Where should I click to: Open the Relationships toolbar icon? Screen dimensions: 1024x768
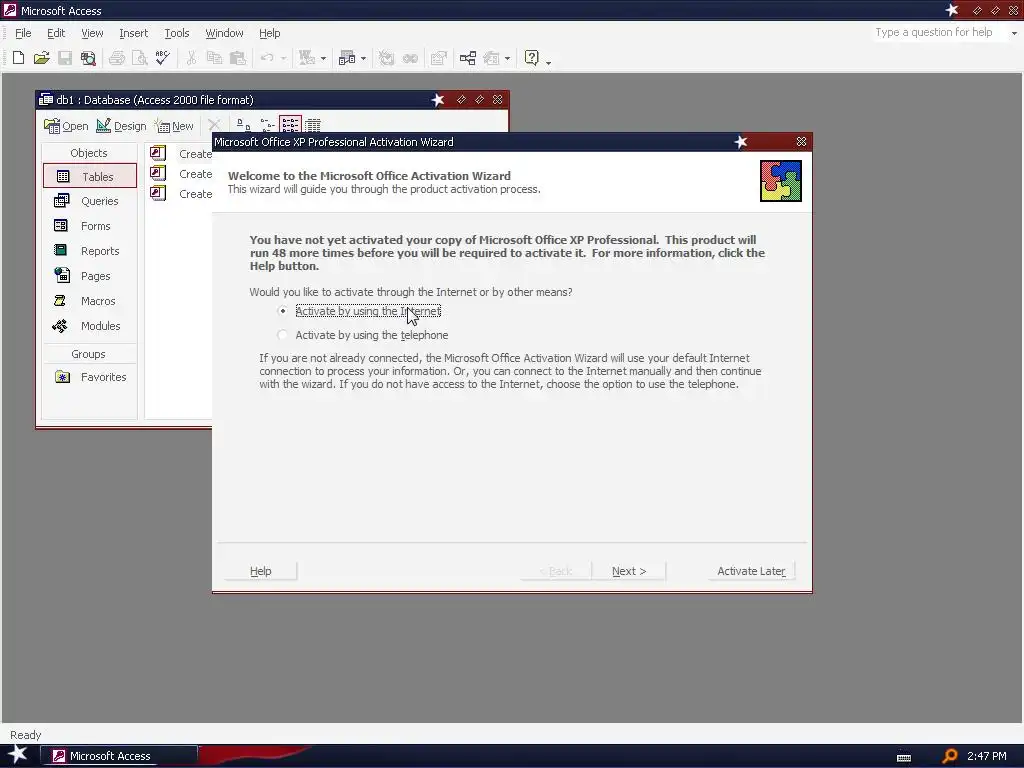[x=468, y=58]
